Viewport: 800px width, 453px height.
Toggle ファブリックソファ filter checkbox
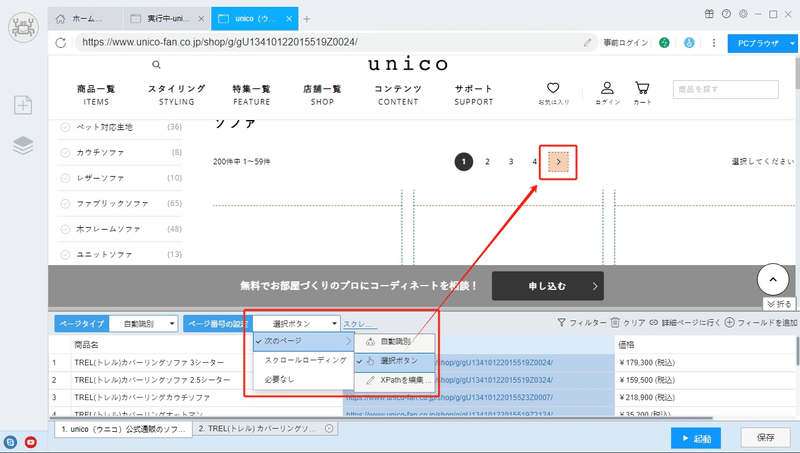point(65,204)
